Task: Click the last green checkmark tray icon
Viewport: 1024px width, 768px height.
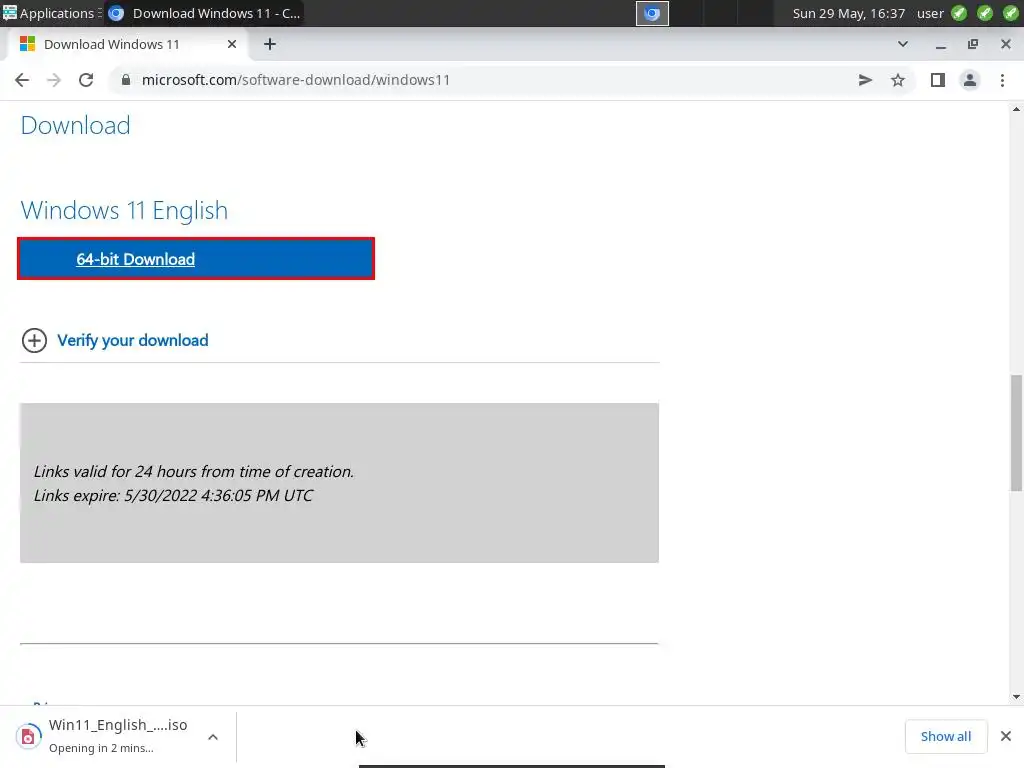Action: pyautogui.click(x=1010, y=13)
